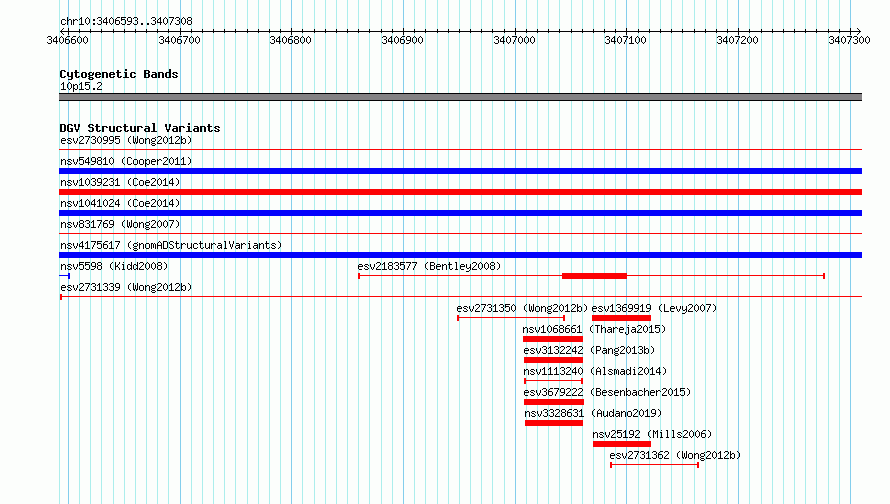Click ruler position 3407100

click(x=625, y=40)
